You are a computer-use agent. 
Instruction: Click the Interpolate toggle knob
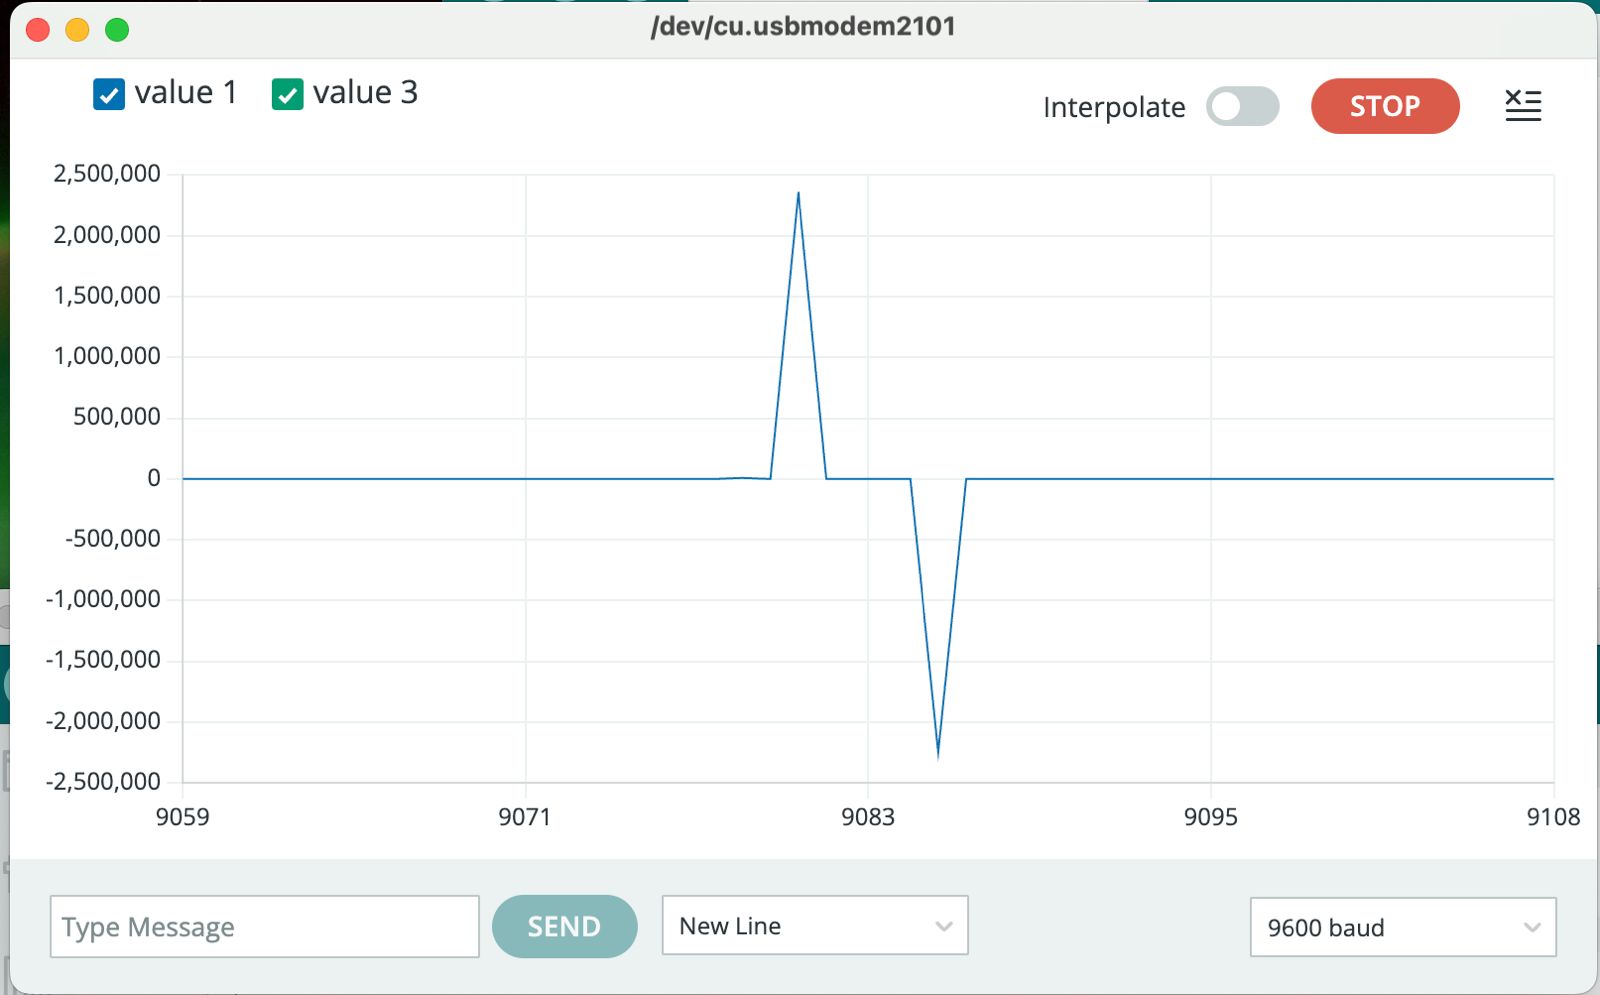point(1227,106)
